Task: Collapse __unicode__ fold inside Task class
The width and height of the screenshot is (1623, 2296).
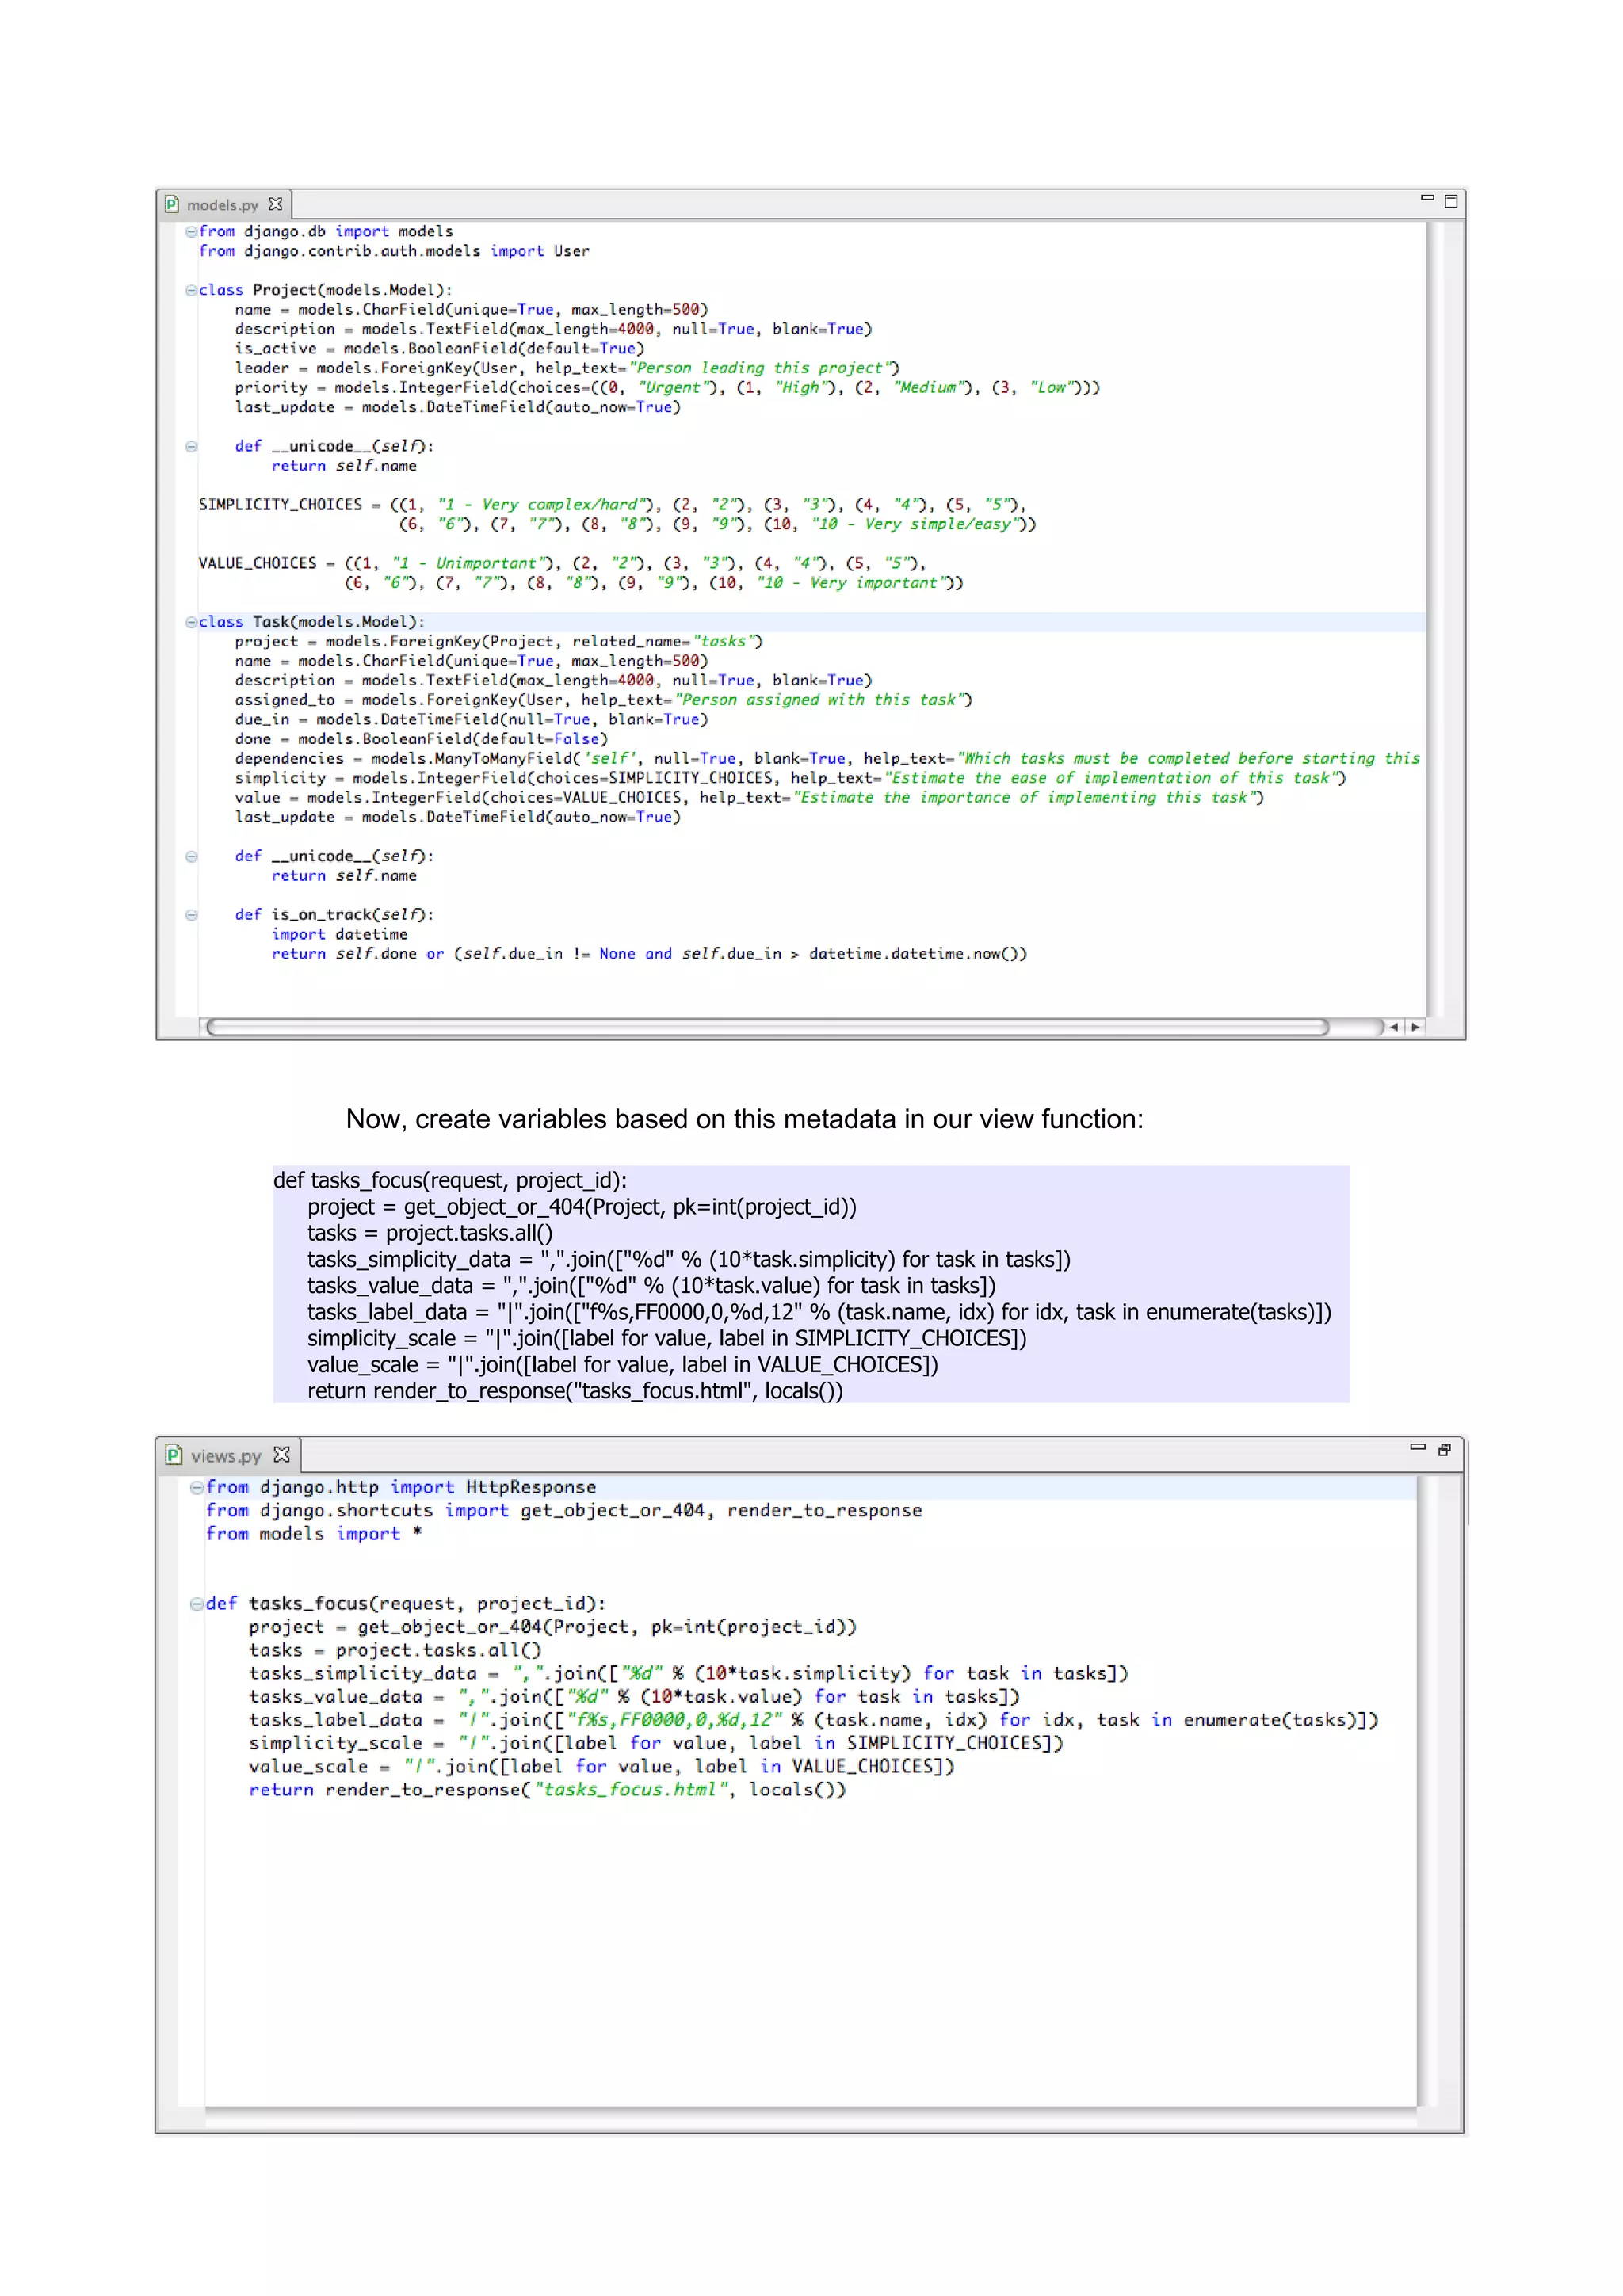Action: click(x=191, y=856)
